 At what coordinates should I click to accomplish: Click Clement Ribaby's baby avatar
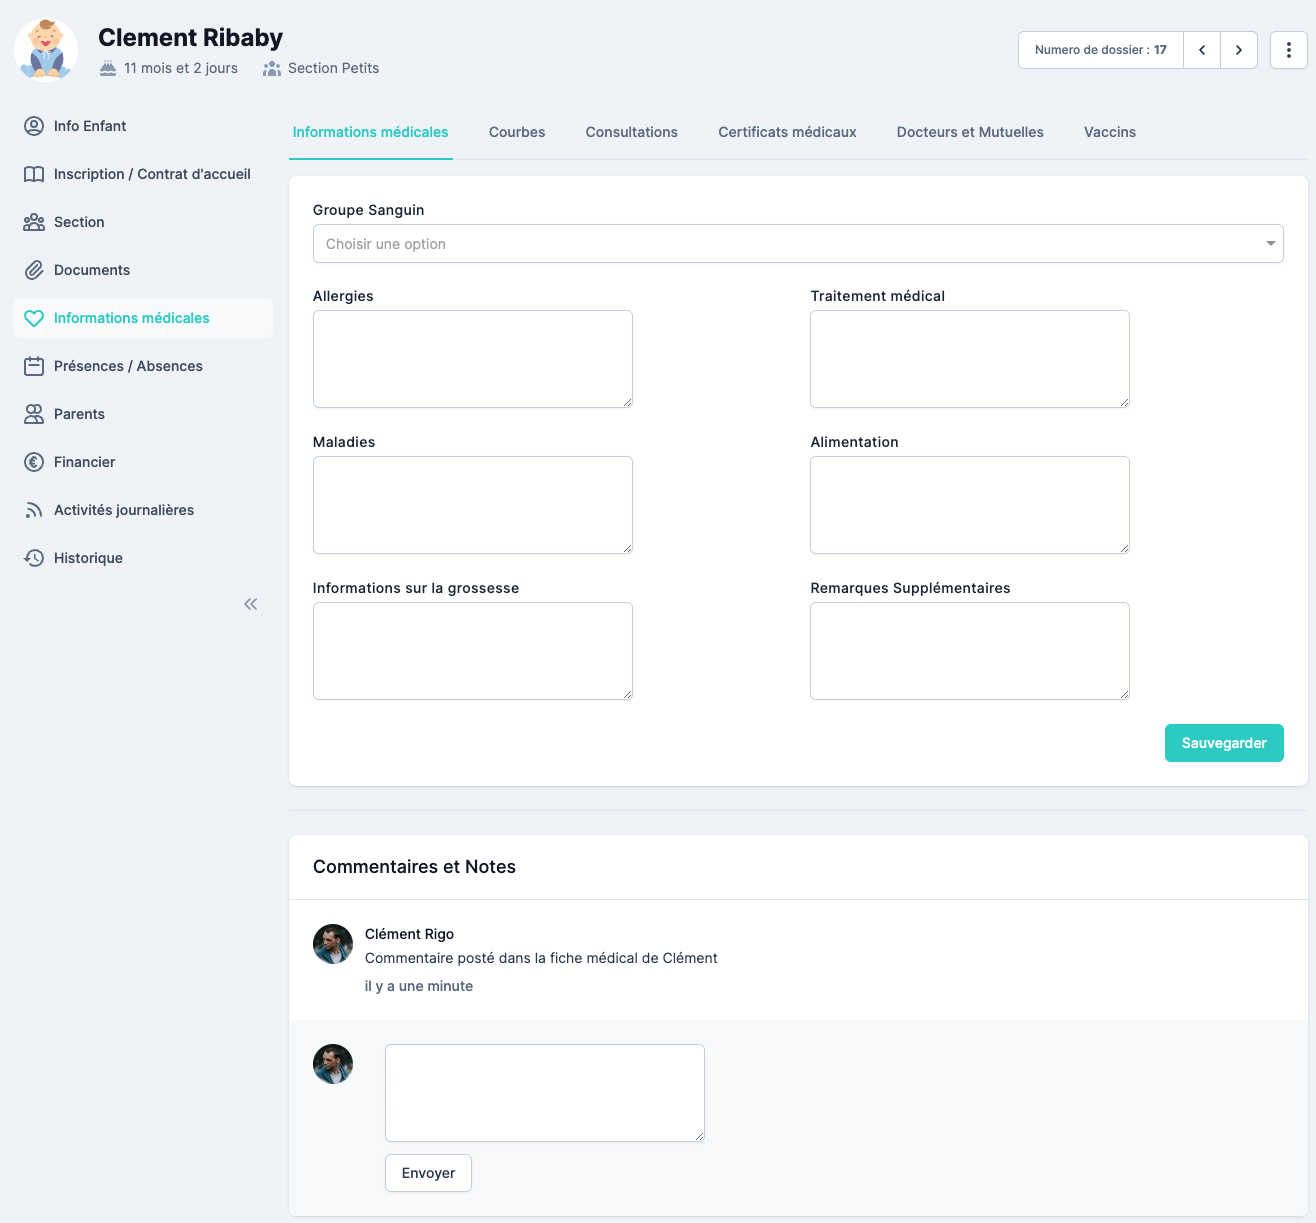[46, 50]
